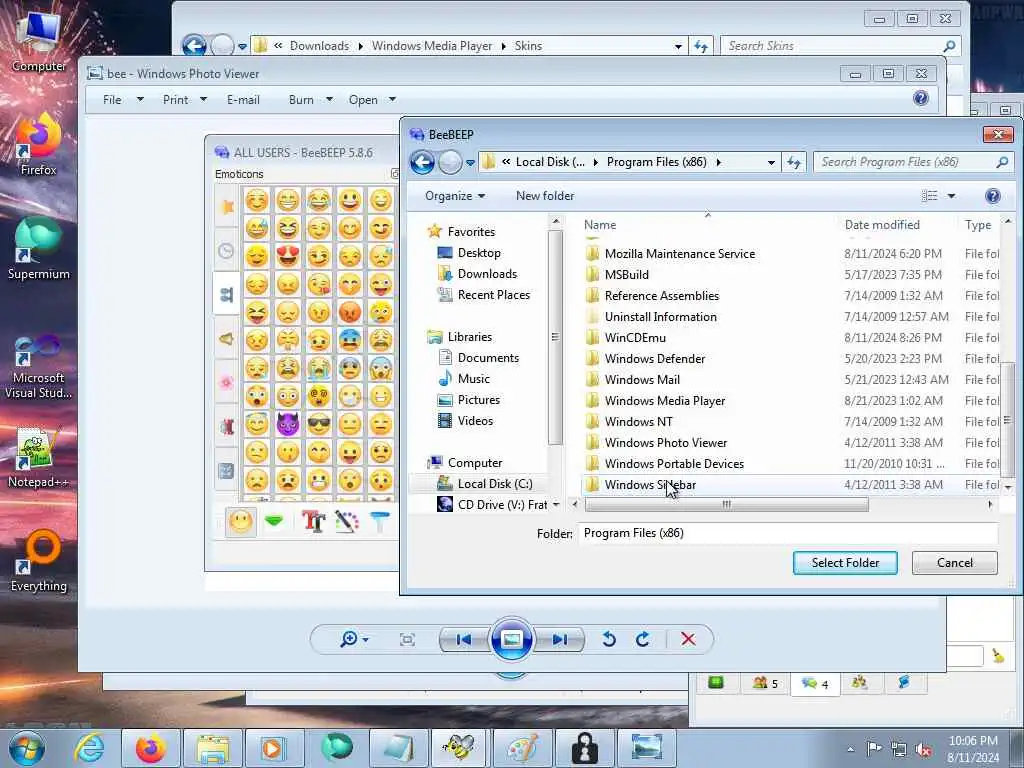Select the Windows Photo Viewer folder
1024x768 pixels.
(665, 442)
